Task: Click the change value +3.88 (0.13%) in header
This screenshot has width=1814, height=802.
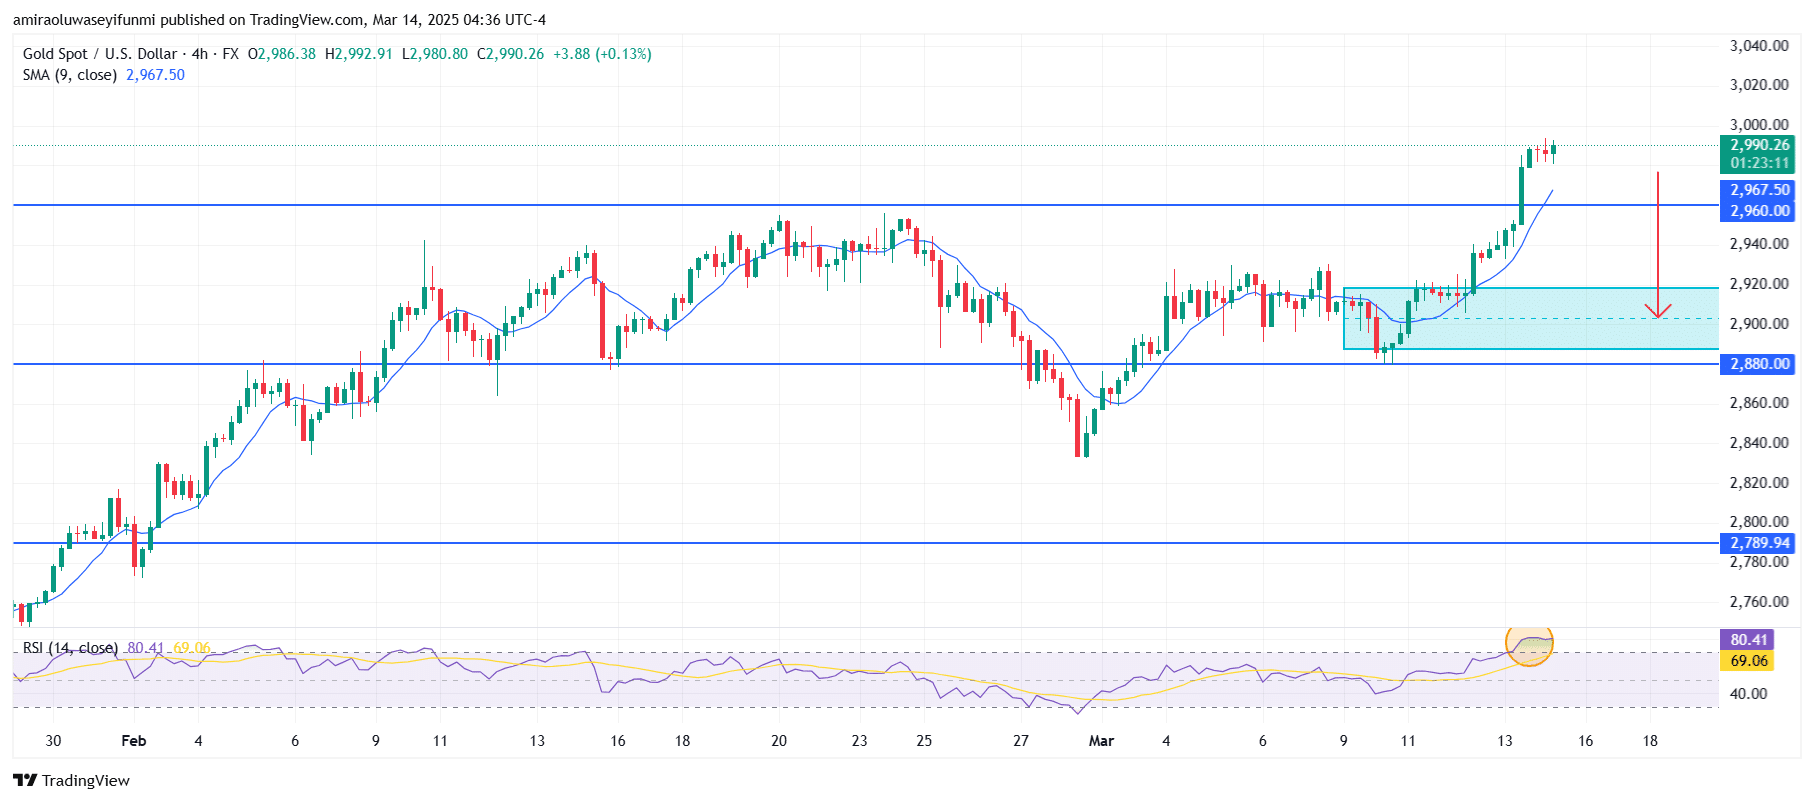Action: tap(602, 54)
